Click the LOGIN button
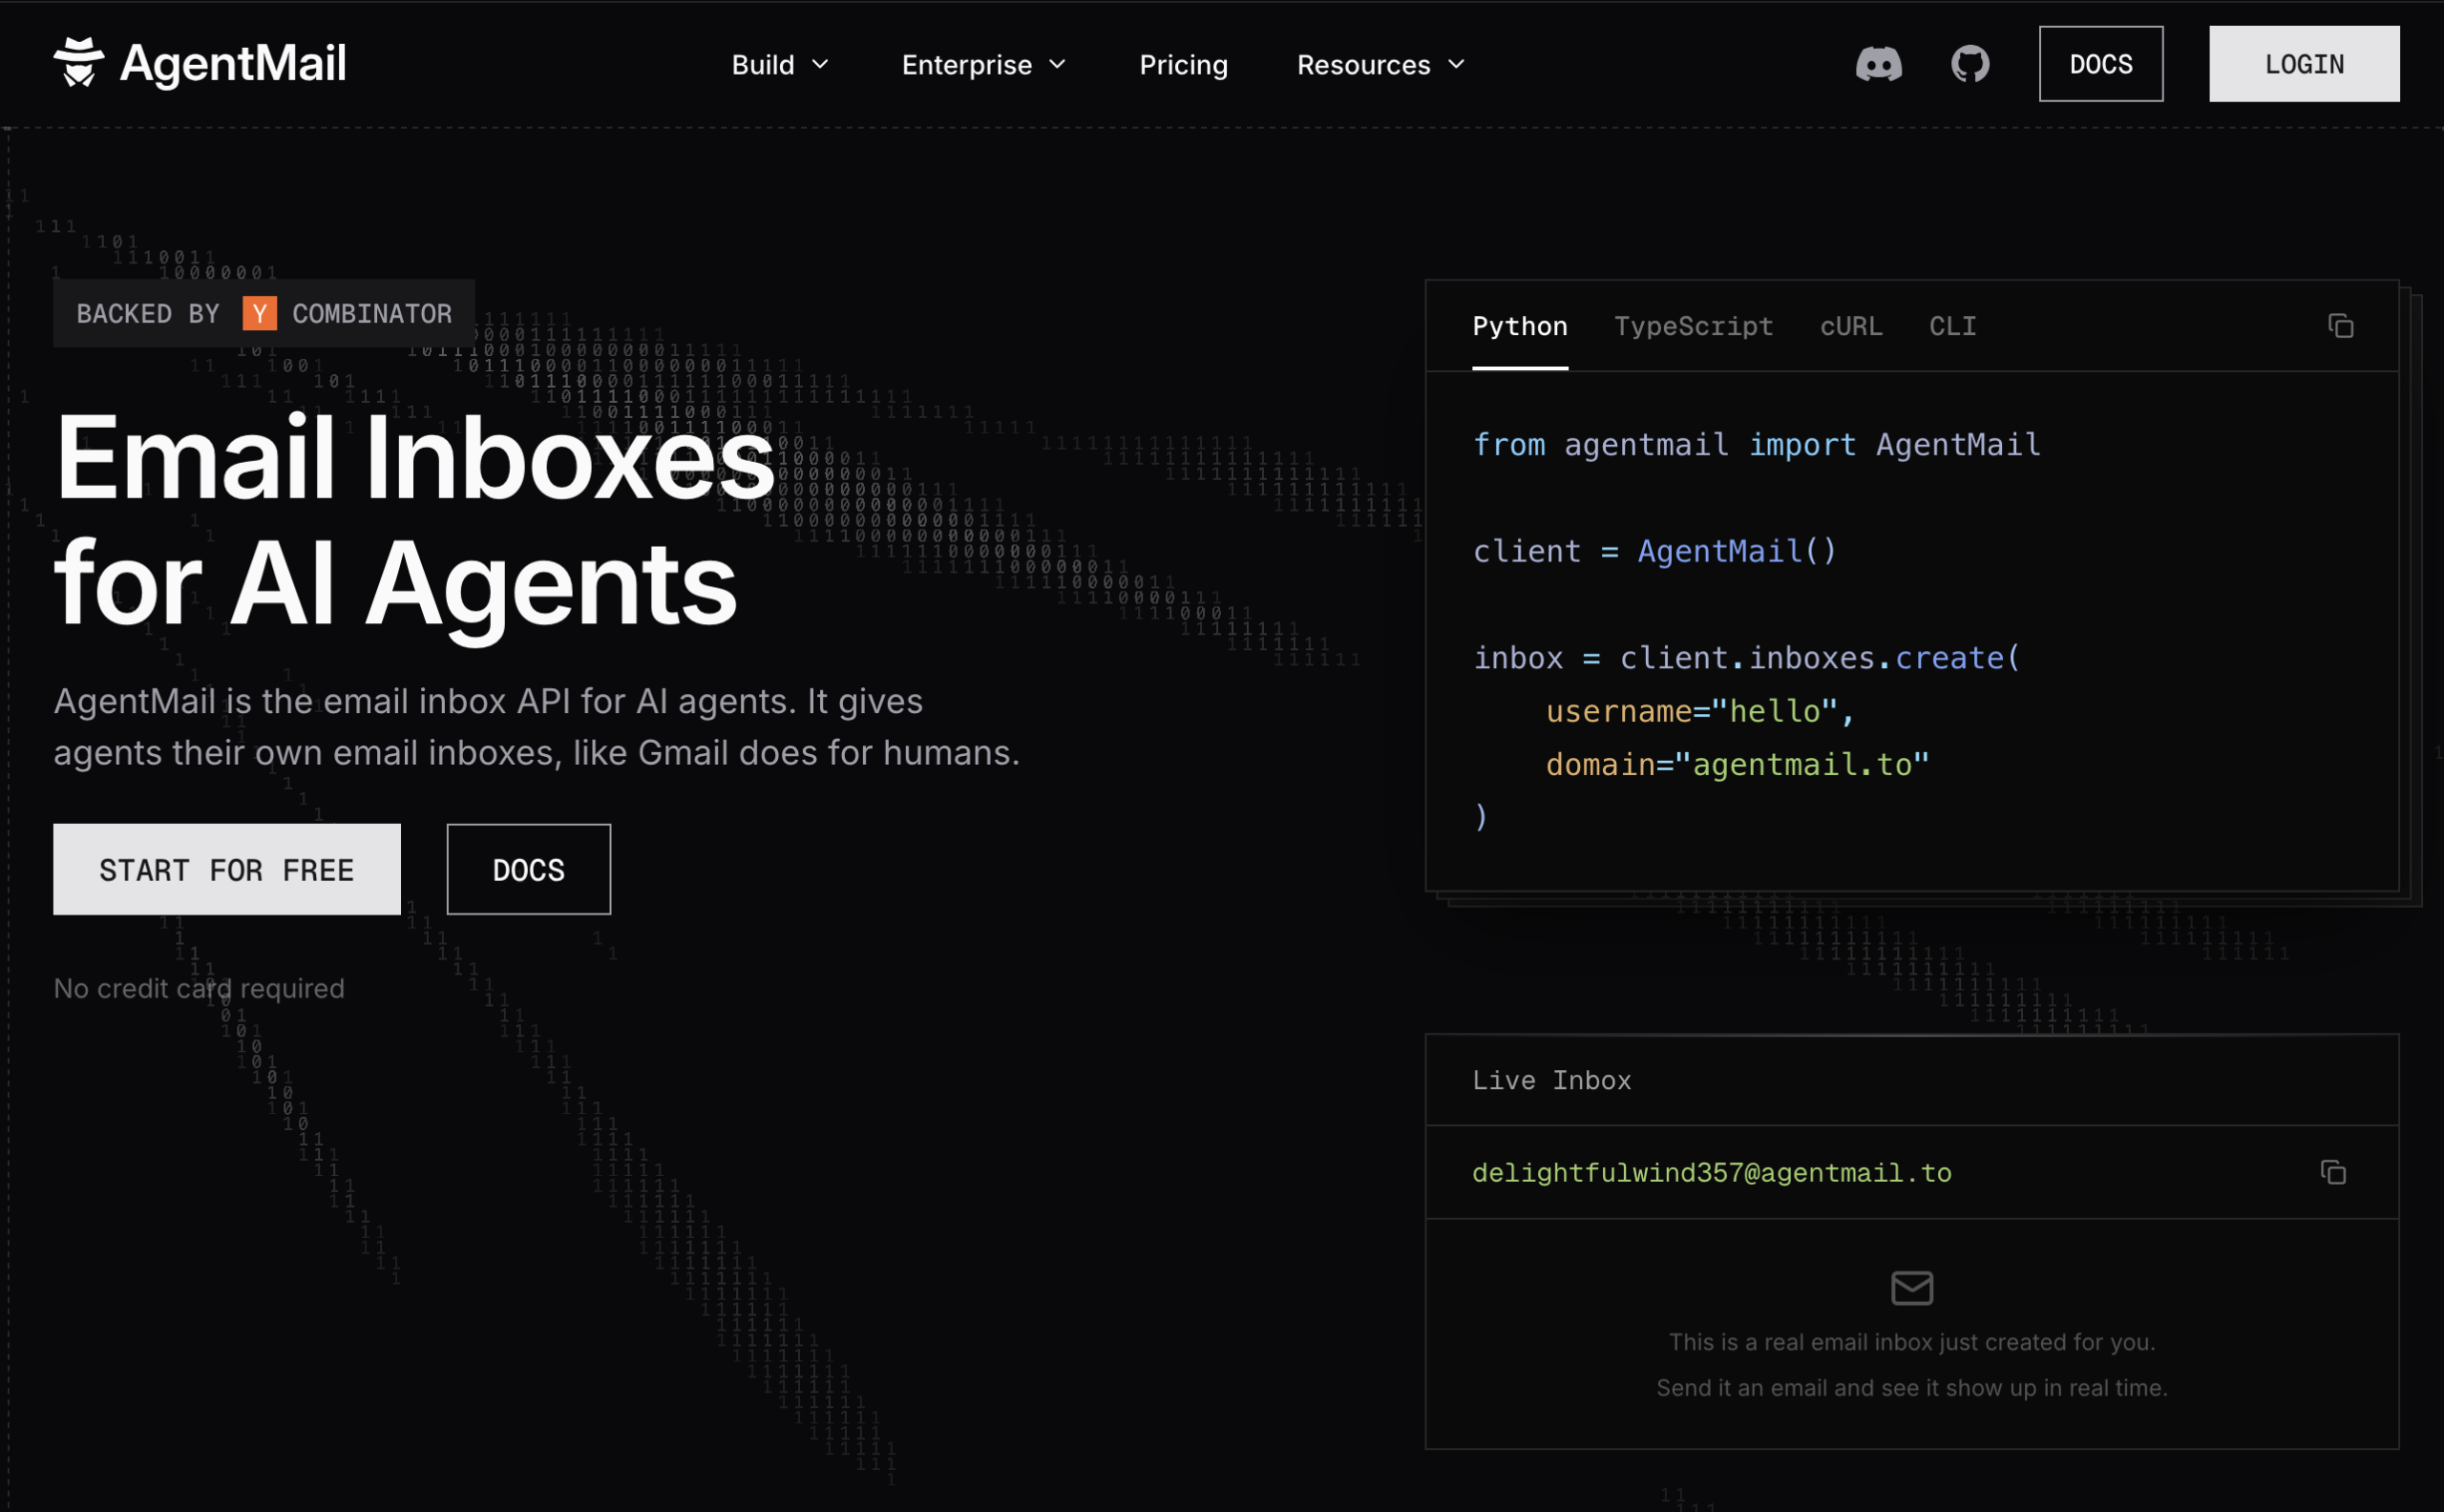Screen dimensions: 2444x1512 pyautogui.click(x=2303, y=64)
